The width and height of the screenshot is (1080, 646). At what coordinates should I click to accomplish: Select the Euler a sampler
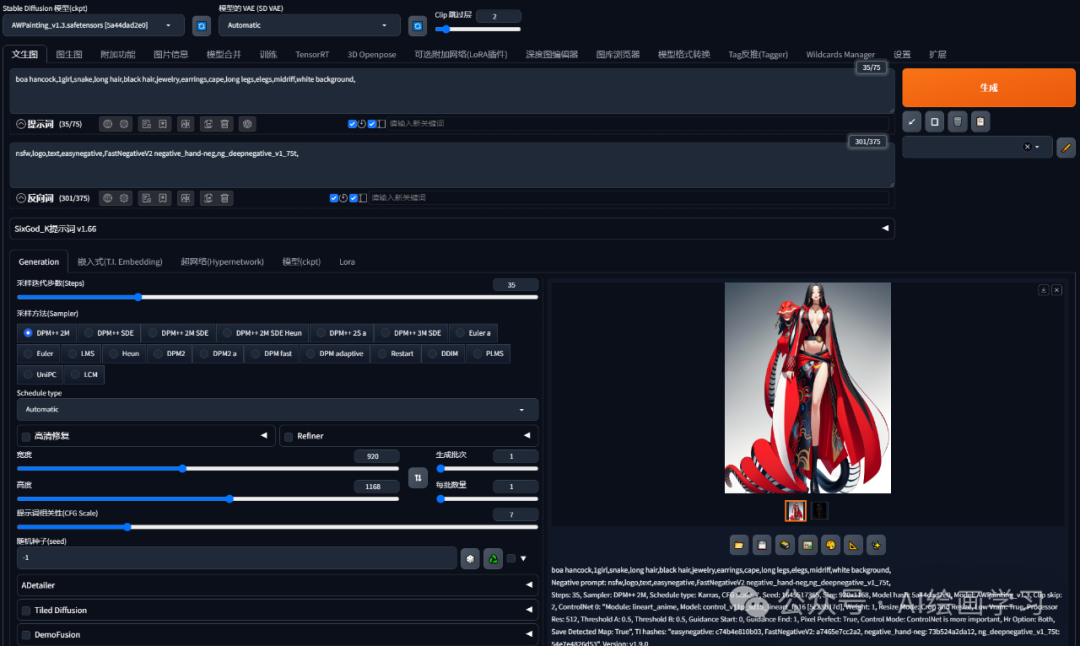click(473, 332)
